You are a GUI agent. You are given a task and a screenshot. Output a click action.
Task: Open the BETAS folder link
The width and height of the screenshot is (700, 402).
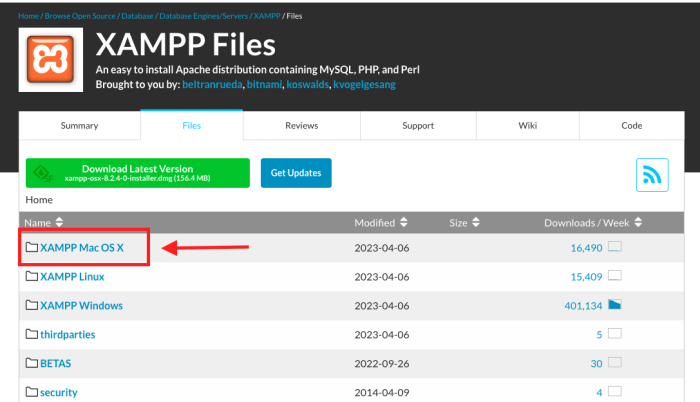55,363
